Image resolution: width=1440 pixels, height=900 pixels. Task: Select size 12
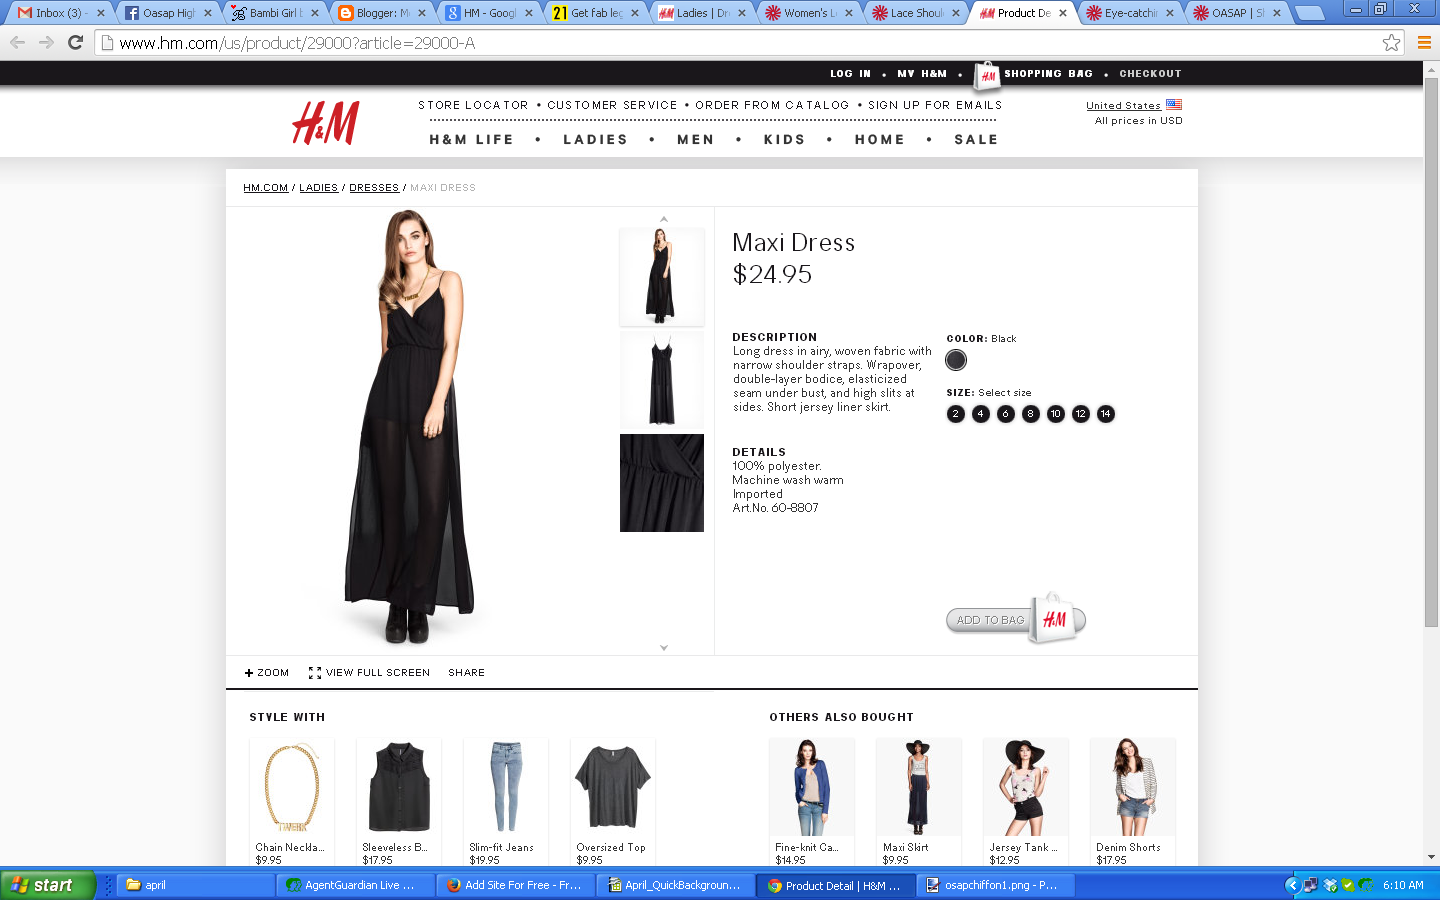point(1081,414)
